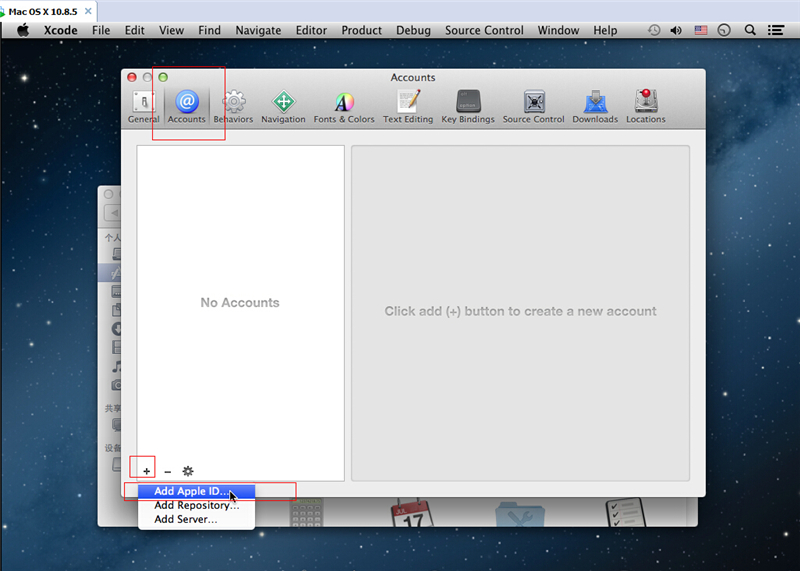Click the remove (−) account button

pyautogui.click(x=167, y=471)
